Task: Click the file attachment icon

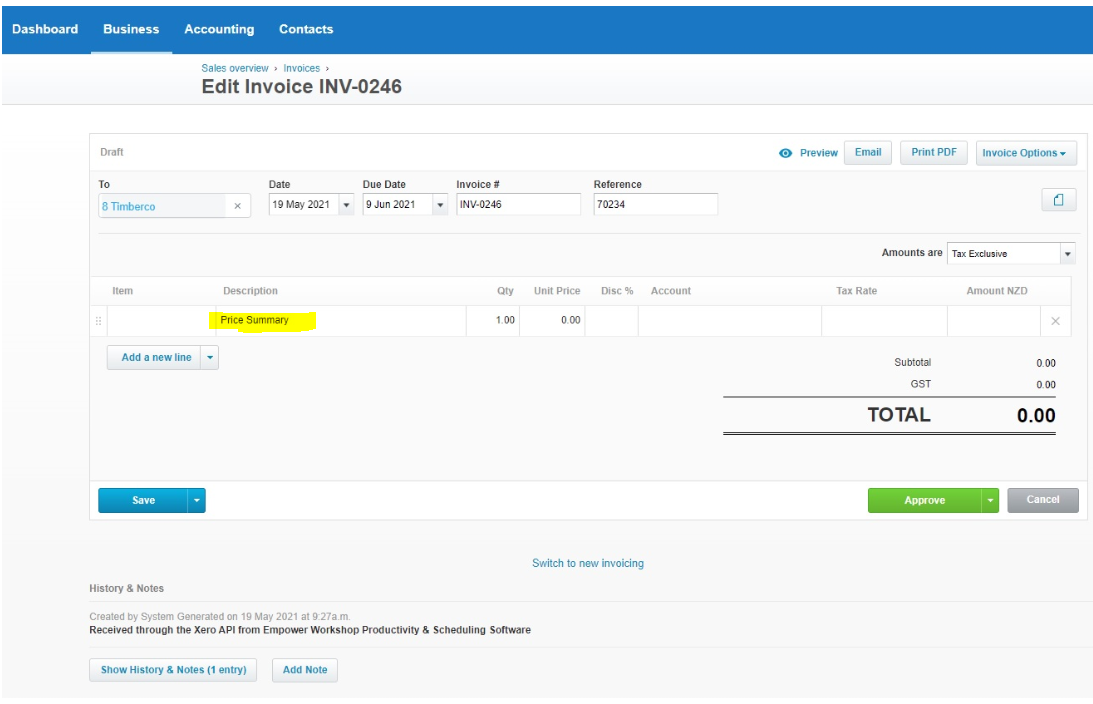Action: [1058, 200]
